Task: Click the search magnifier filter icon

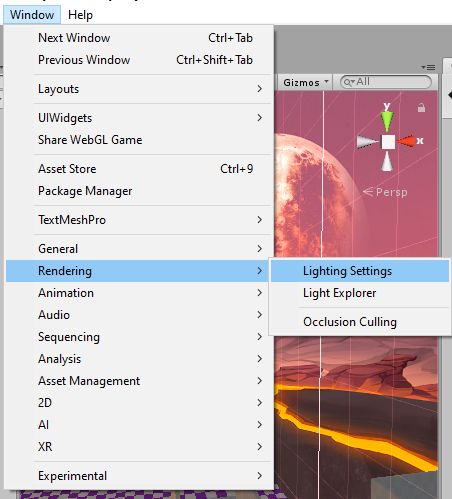Action: coord(349,82)
